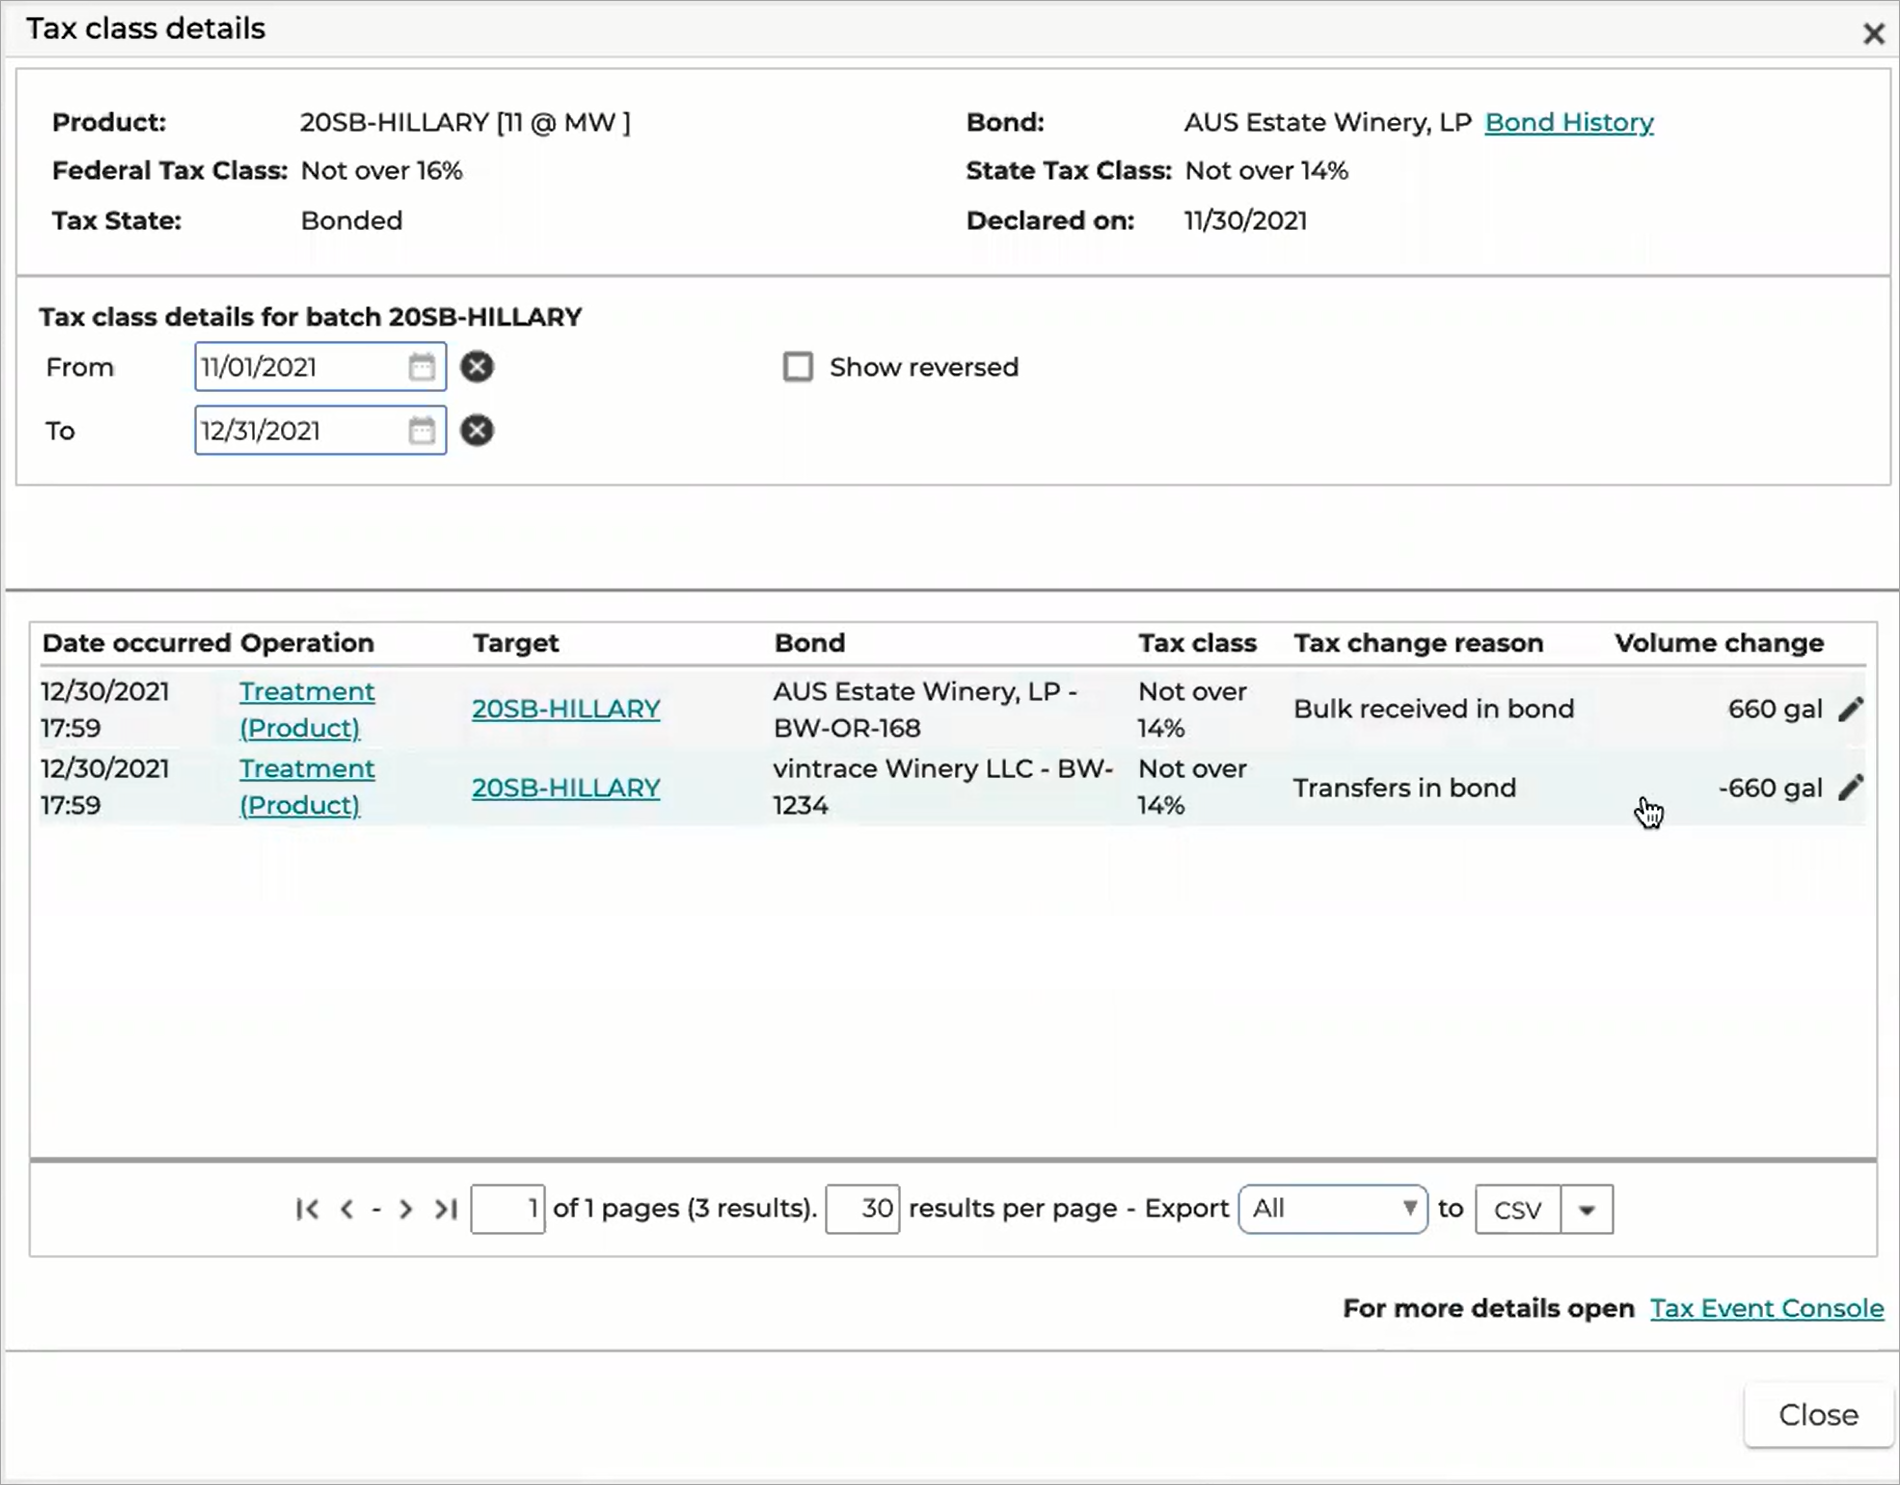
Task: Click the page number input box
Action: pos(508,1209)
